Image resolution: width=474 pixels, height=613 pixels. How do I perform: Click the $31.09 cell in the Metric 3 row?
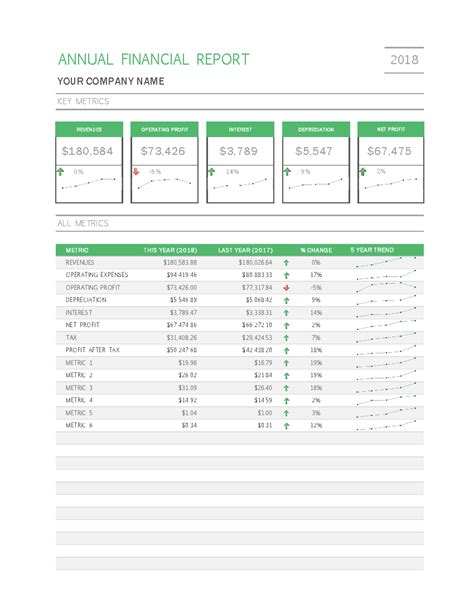(x=188, y=387)
